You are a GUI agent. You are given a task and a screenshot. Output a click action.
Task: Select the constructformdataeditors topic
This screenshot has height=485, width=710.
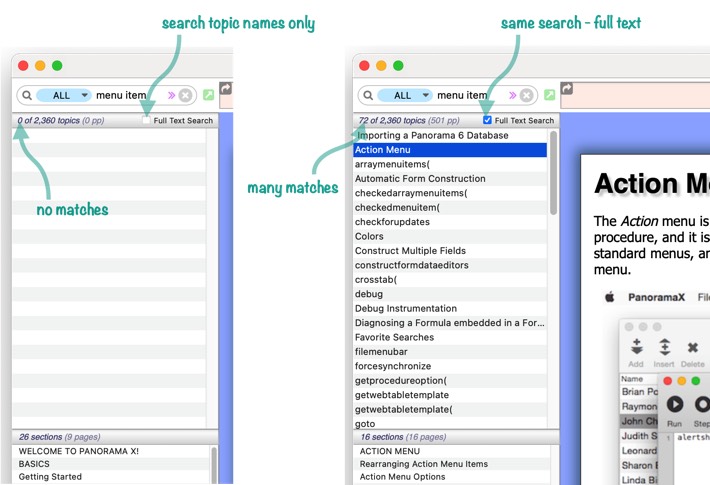[x=450, y=265]
